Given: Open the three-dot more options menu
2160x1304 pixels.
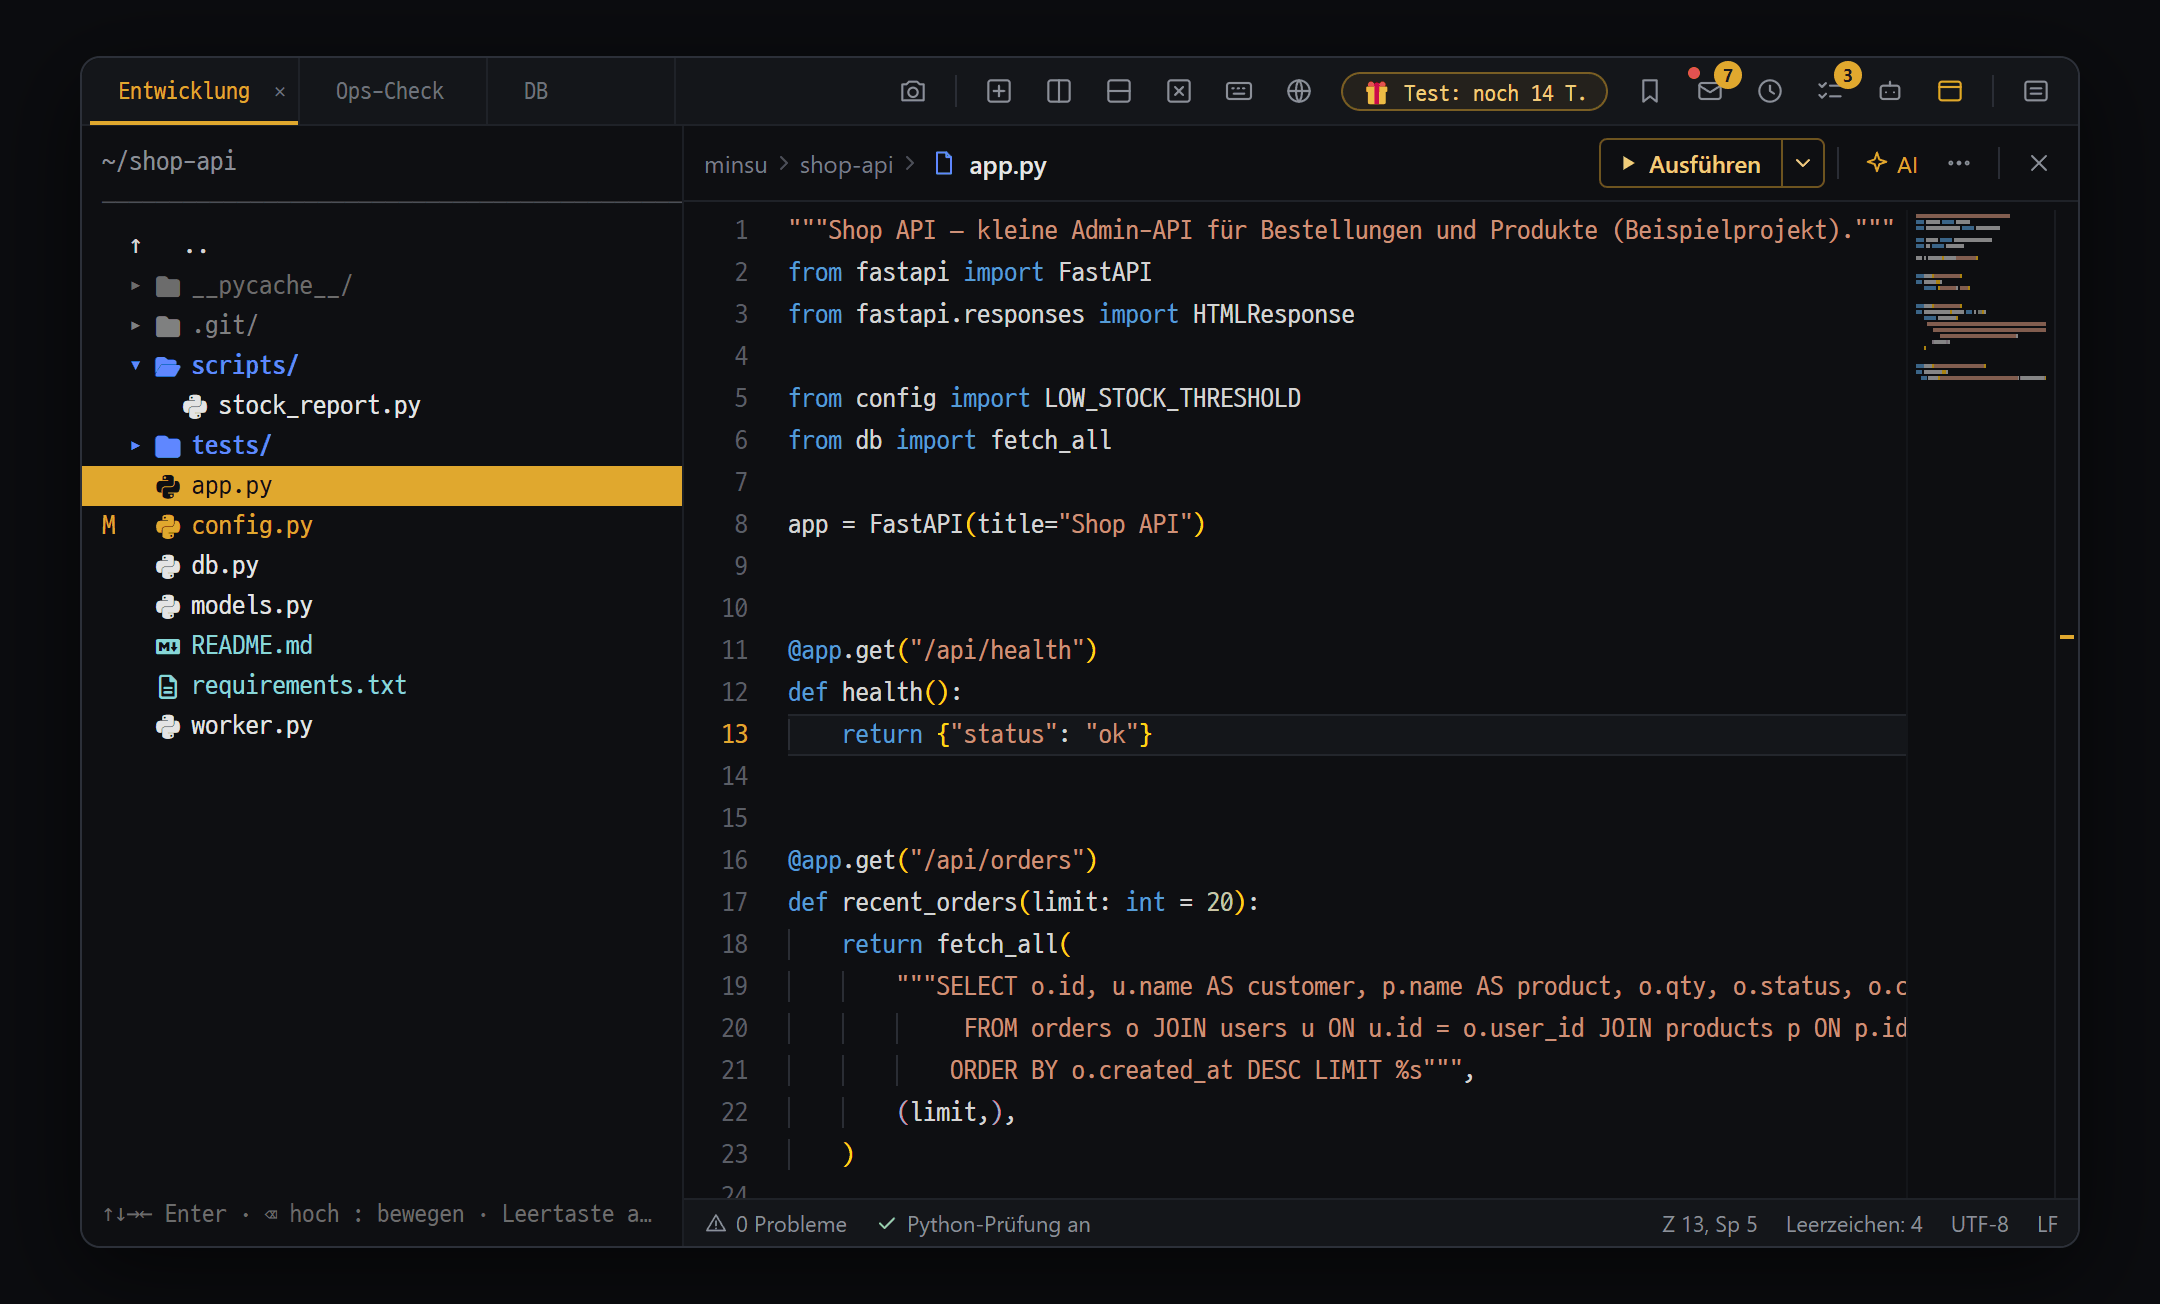Looking at the screenshot, I should (1958, 163).
